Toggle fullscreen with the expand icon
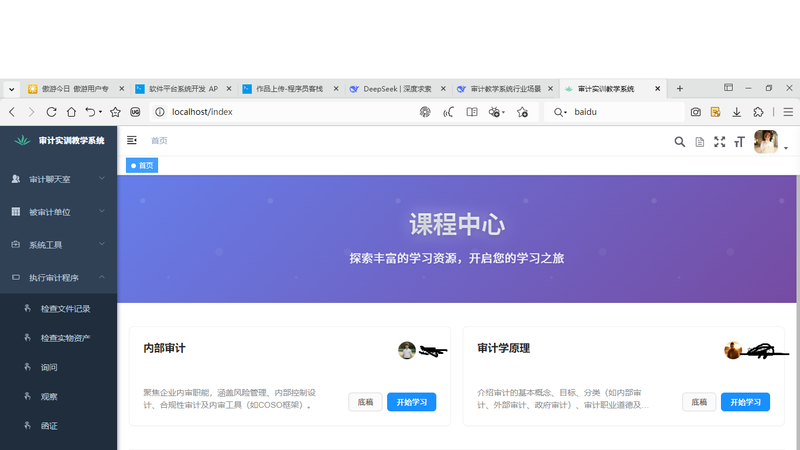 (719, 142)
